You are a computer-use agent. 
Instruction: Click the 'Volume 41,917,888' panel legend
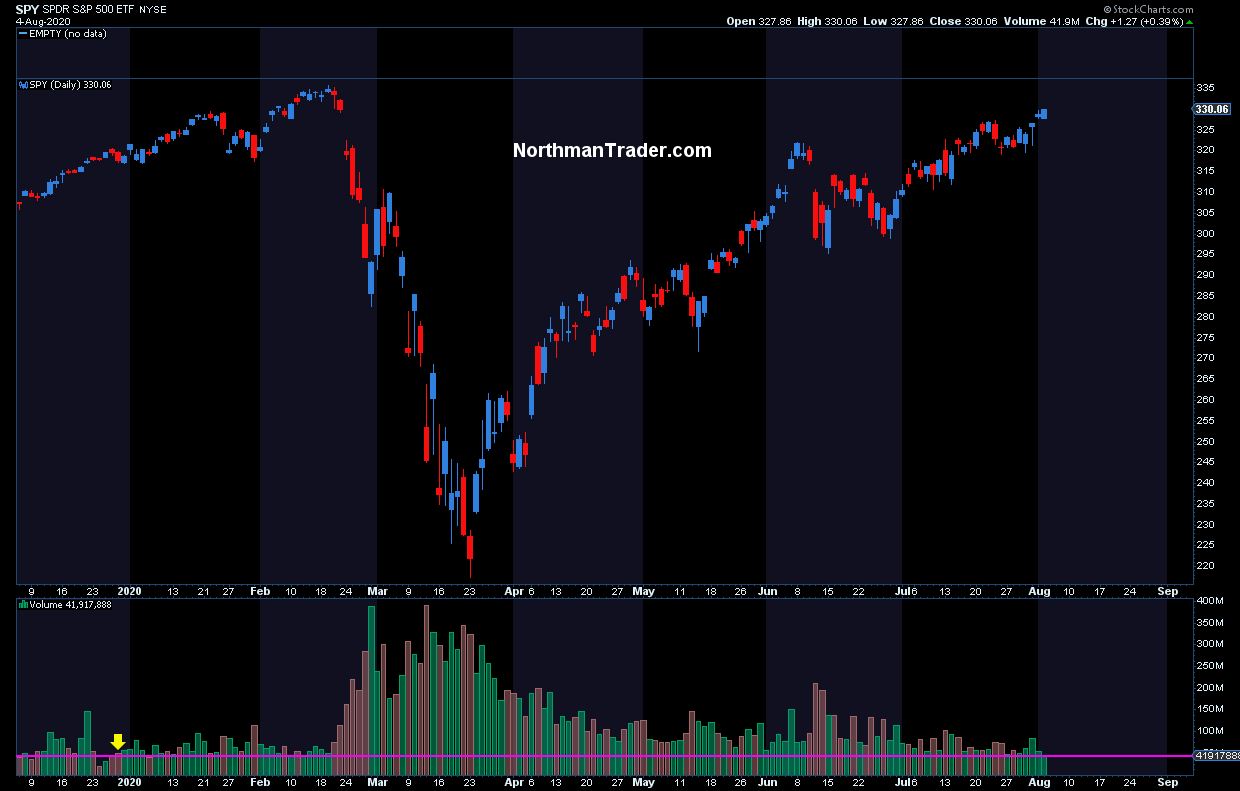[70, 604]
